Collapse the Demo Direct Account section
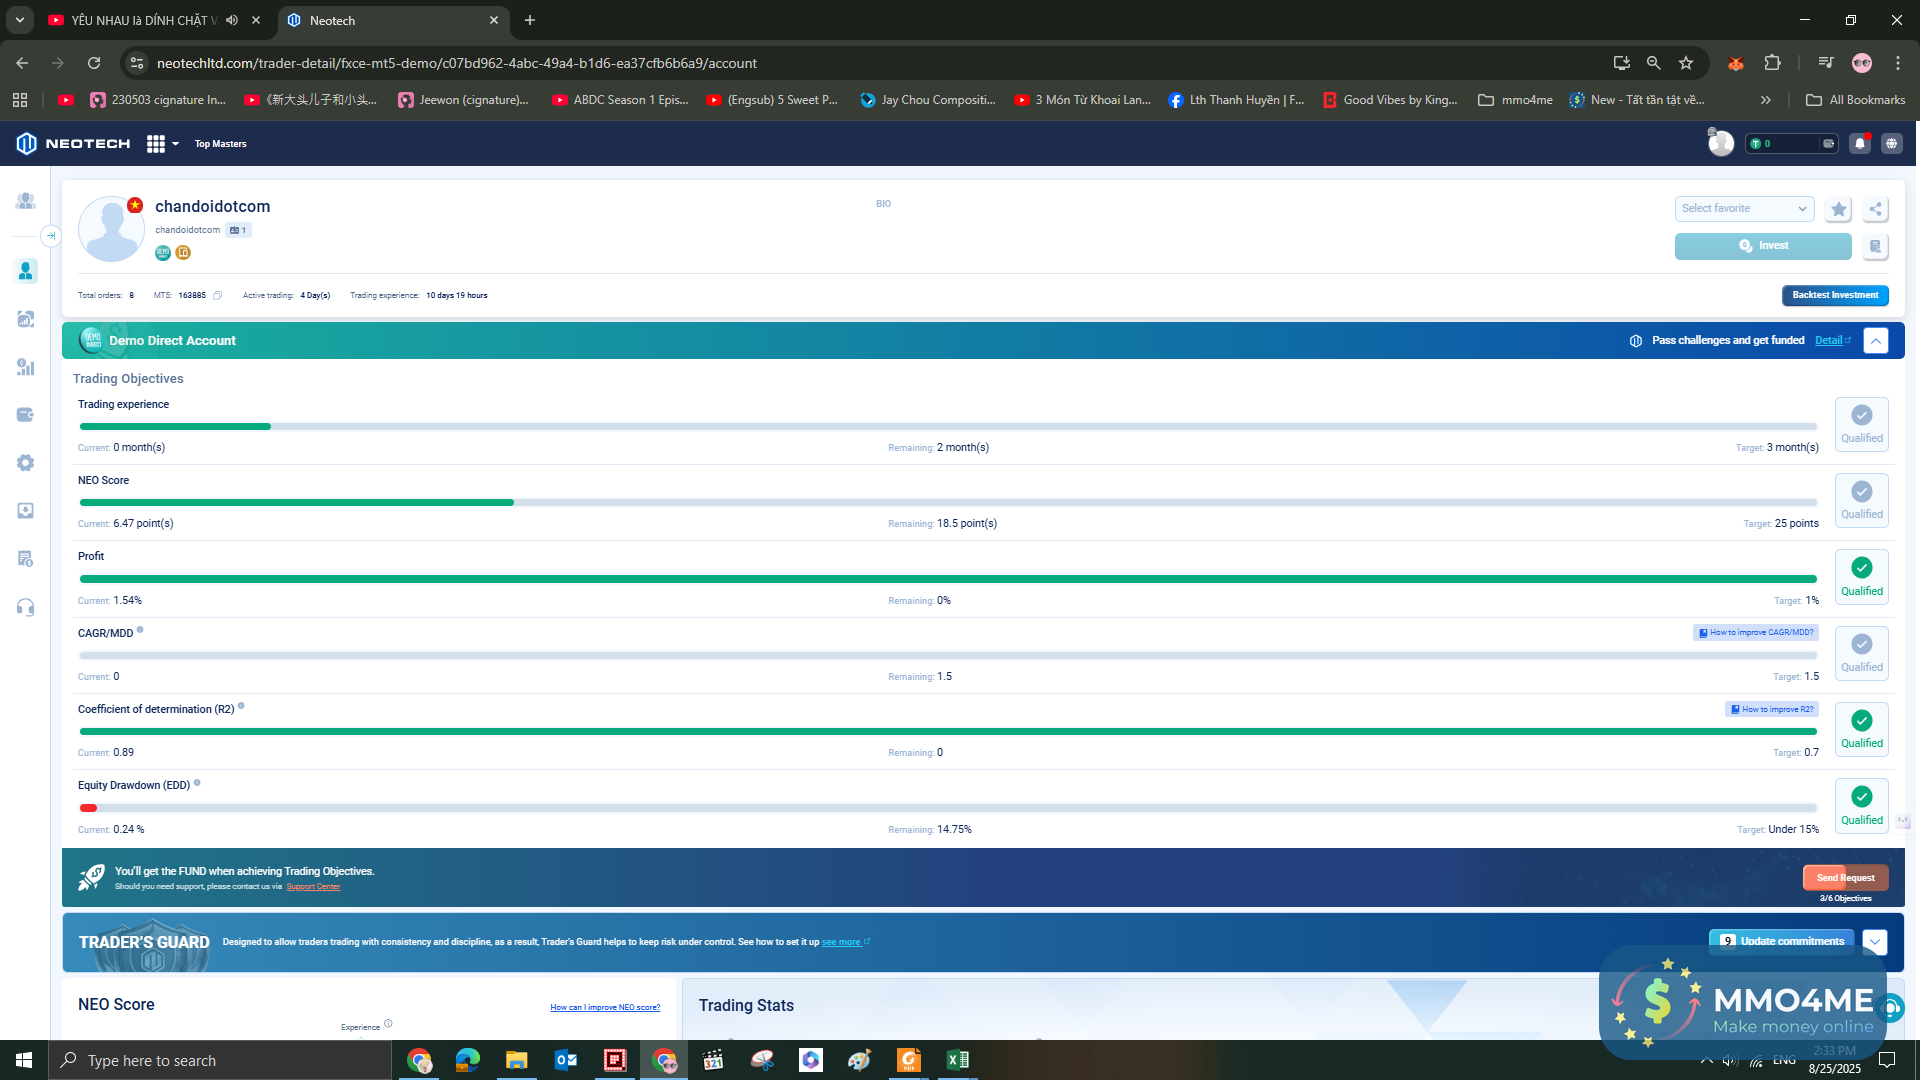 tap(1875, 341)
